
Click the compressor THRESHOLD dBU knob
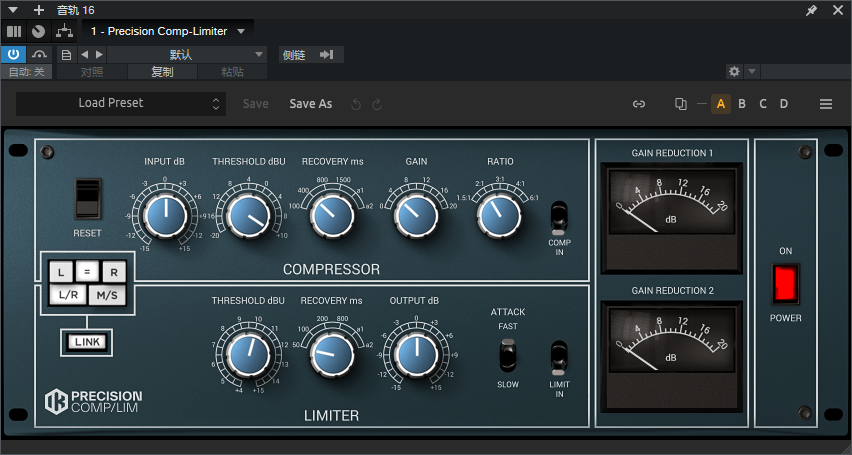249,216
